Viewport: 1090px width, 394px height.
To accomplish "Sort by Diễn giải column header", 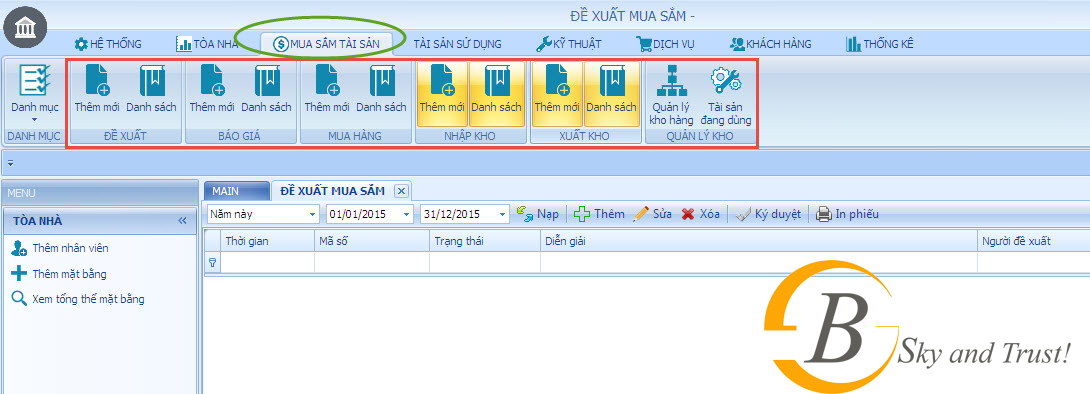I will tap(759, 241).
